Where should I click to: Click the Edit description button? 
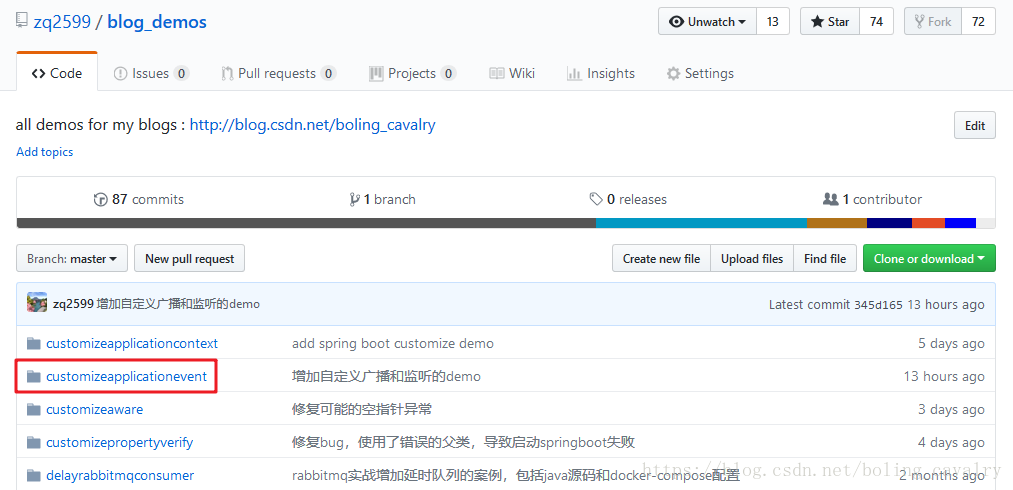[x=975, y=125]
